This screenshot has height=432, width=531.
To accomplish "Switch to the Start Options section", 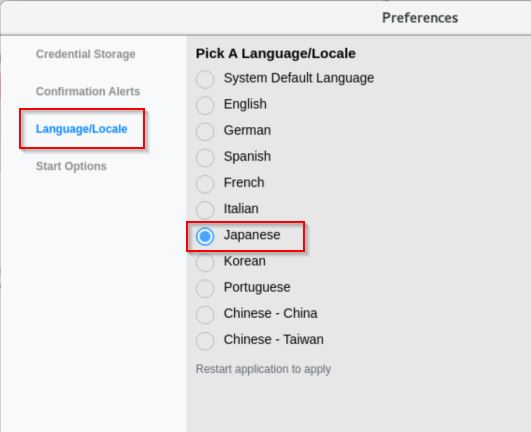I will [71, 166].
